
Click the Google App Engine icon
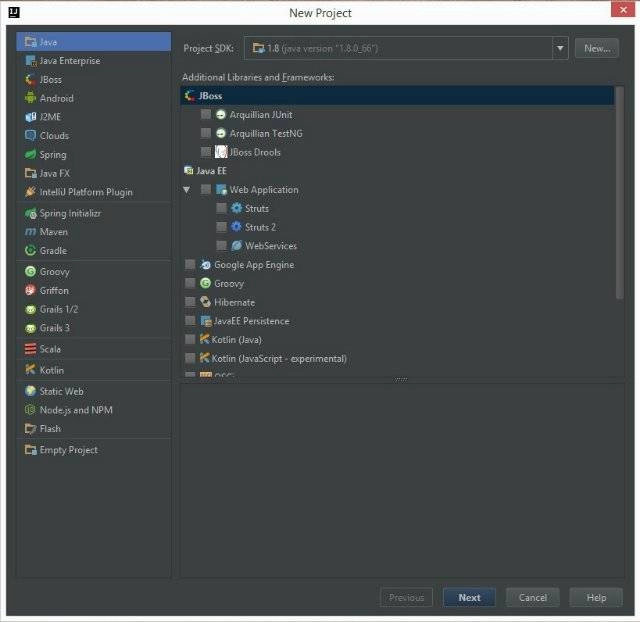[x=205, y=264]
